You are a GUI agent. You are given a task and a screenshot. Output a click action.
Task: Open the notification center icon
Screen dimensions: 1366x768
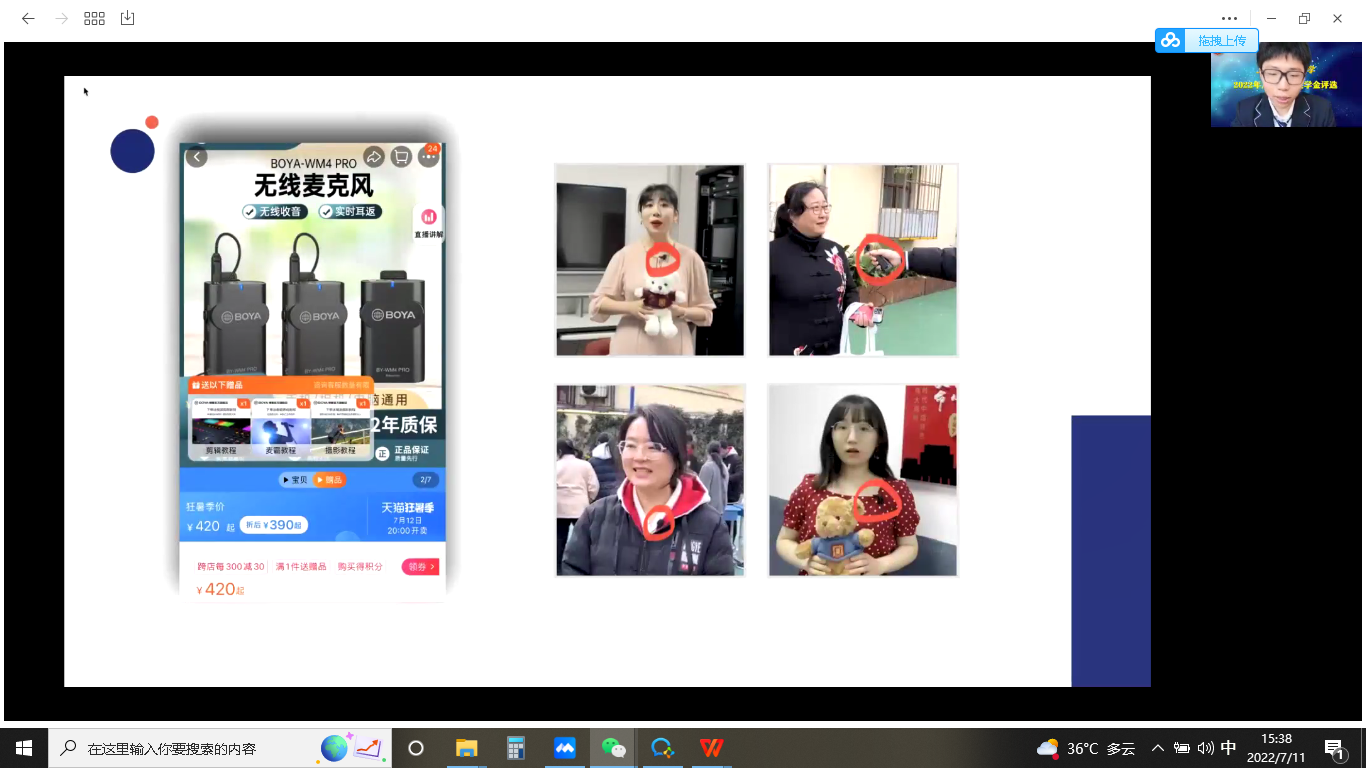point(1334,749)
